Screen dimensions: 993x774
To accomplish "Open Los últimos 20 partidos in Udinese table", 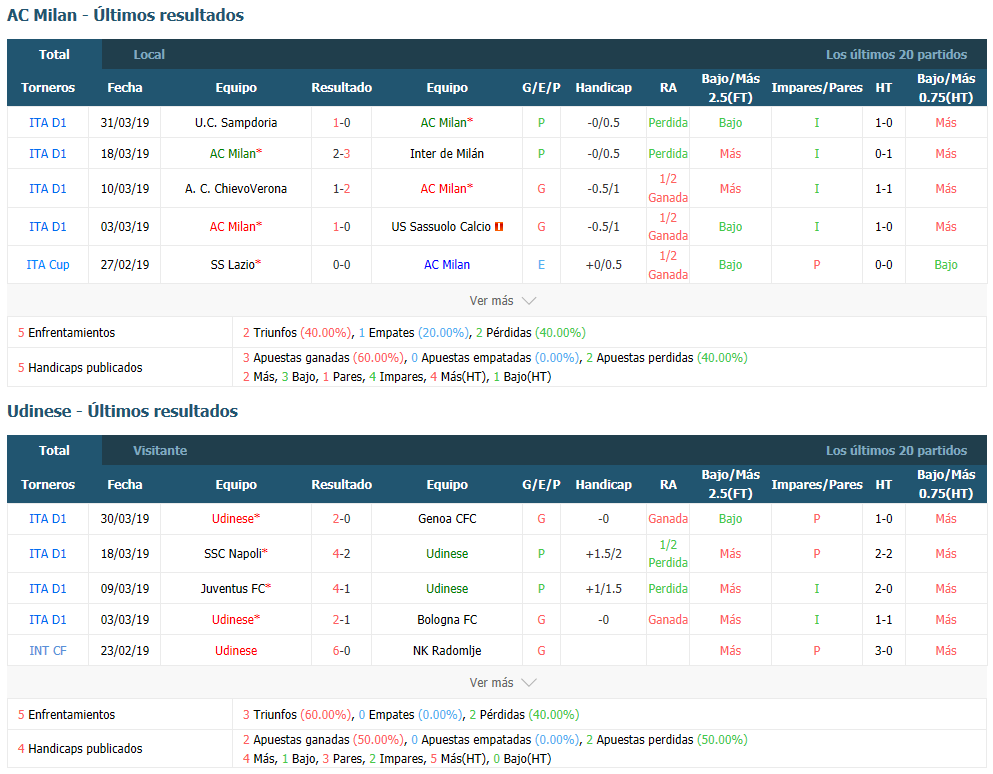I will [896, 450].
